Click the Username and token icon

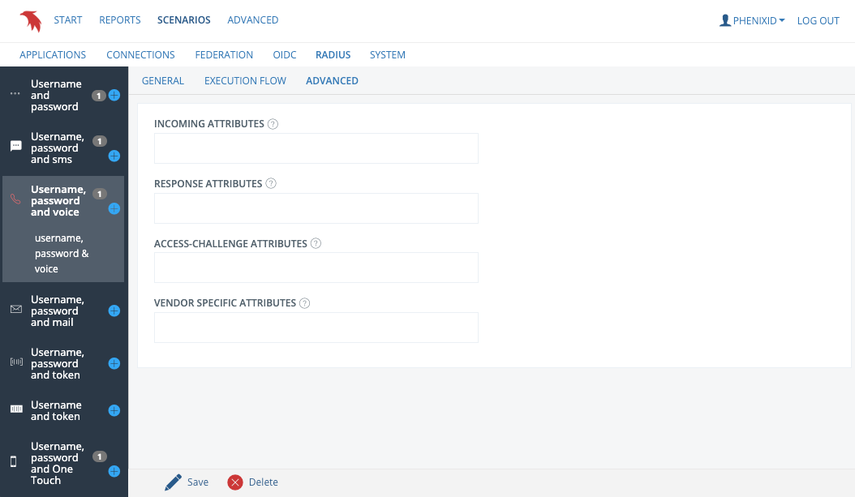coord(16,409)
